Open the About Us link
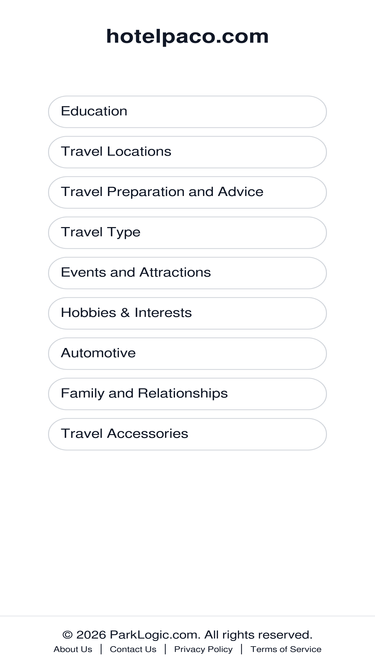Screen dimensions: 375x667 coord(73,649)
